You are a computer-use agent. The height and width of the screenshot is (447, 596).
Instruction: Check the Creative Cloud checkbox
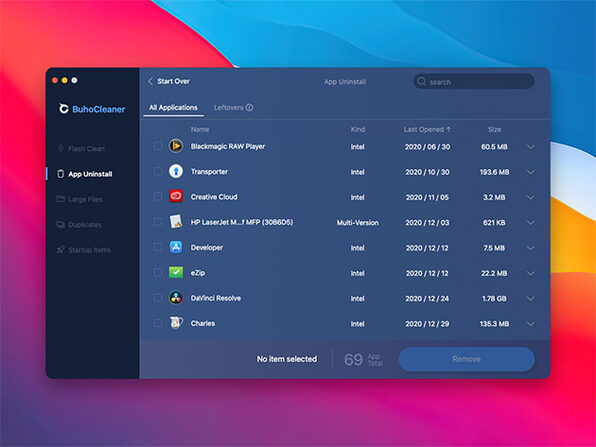[x=157, y=197]
